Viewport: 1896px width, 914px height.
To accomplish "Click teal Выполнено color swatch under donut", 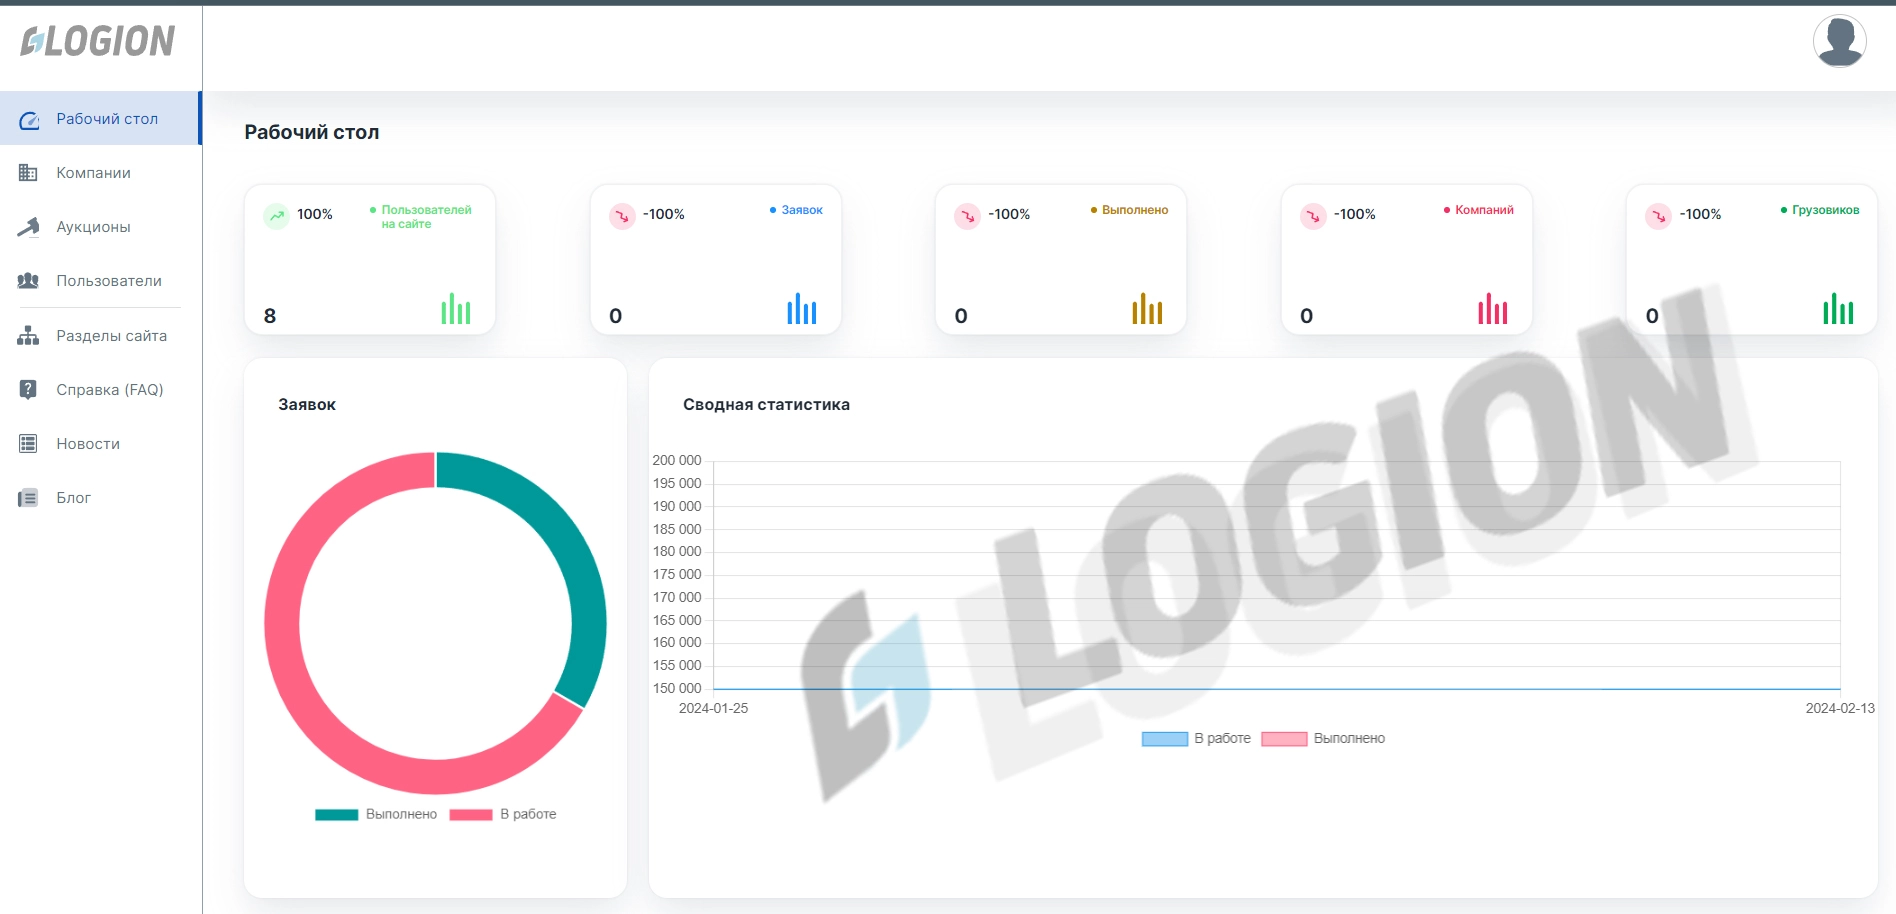I will (337, 815).
